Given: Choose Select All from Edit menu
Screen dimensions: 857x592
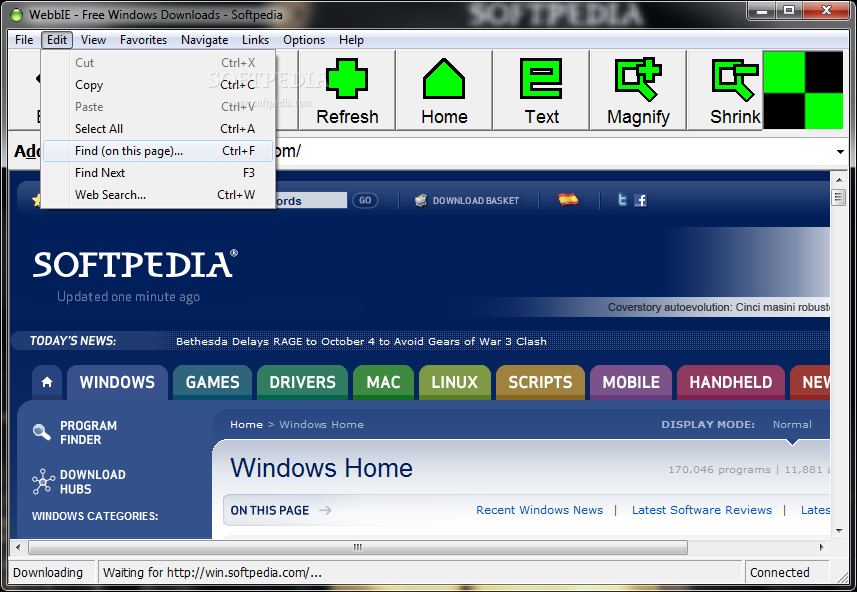Looking at the screenshot, I should pos(157,128).
